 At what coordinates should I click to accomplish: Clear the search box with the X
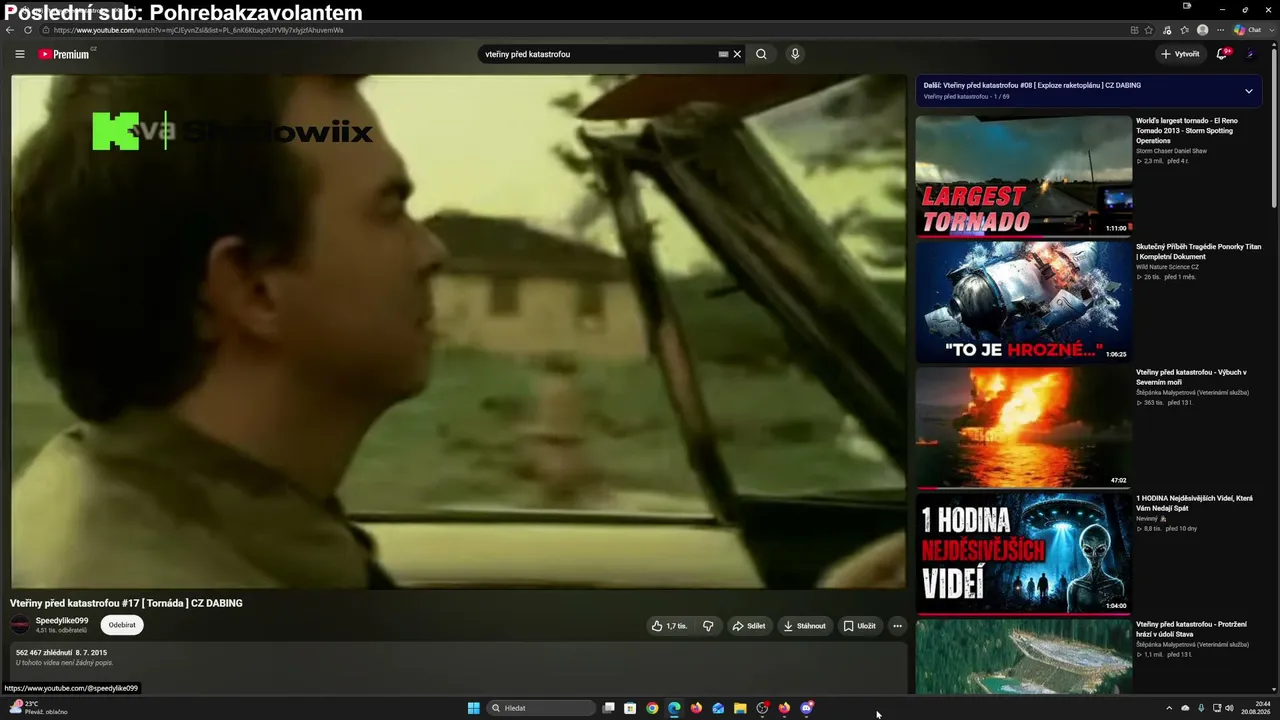point(737,54)
